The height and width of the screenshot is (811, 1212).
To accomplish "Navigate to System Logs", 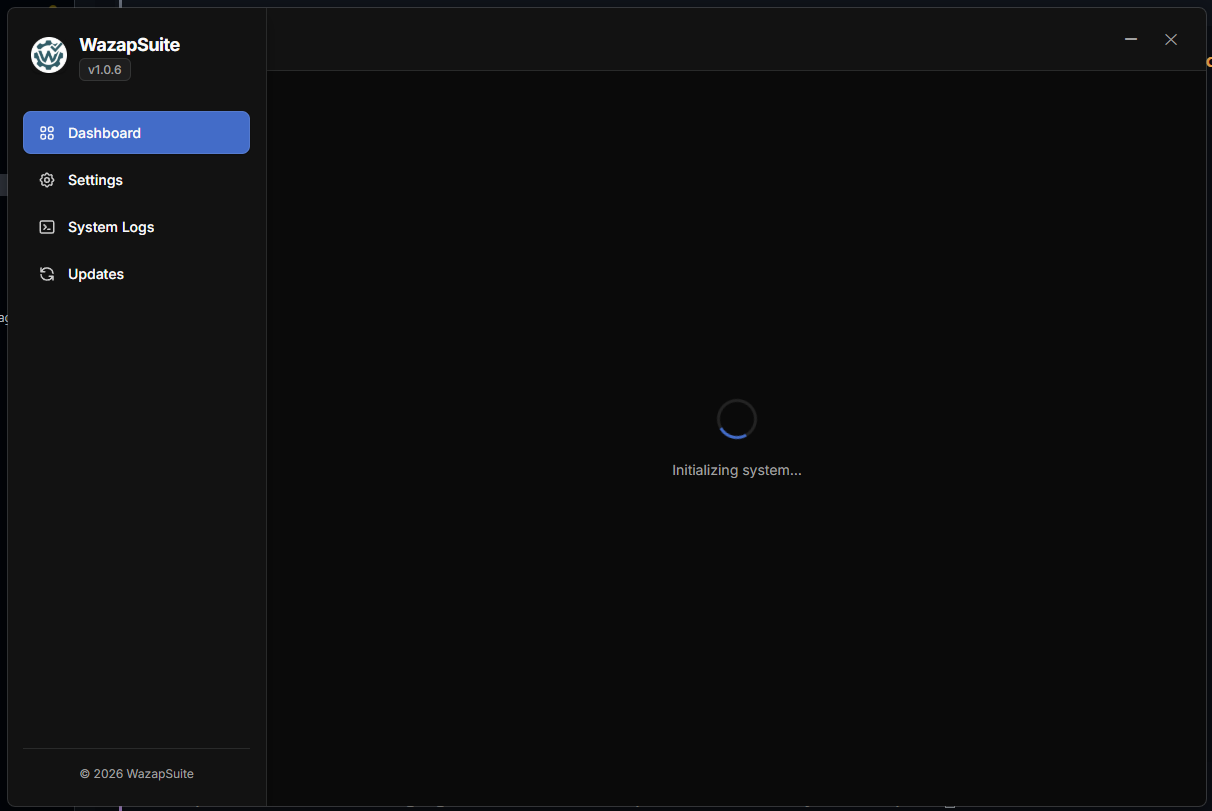I will [110, 227].
